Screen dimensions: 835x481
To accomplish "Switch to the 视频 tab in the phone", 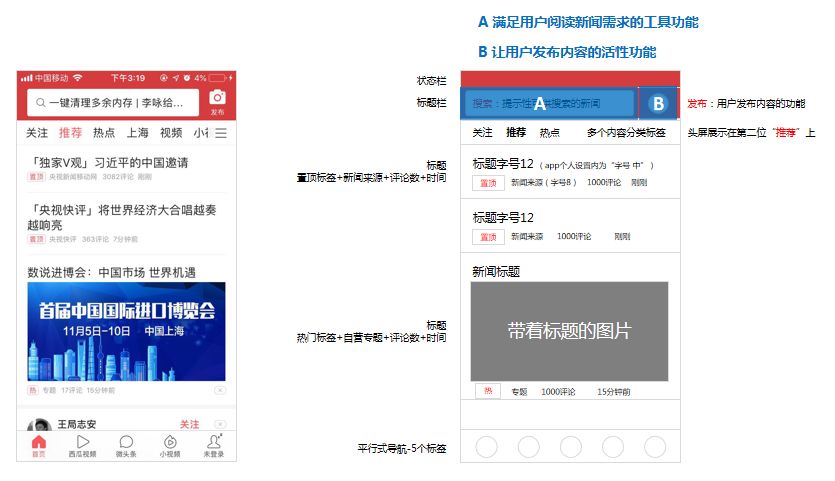I will [171, 133].
